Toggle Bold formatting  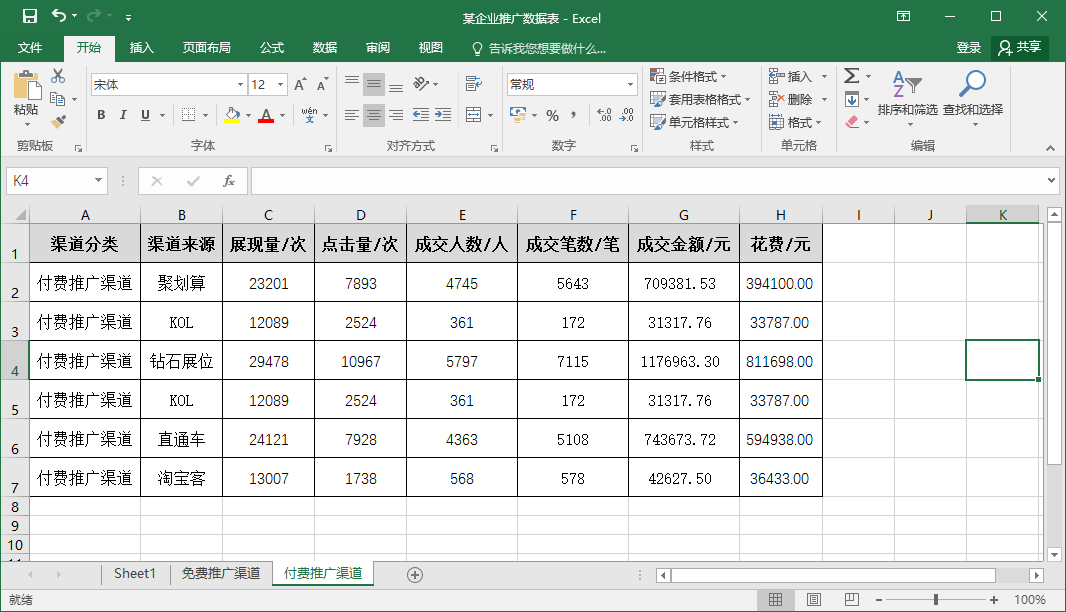pyautogui.click(x=100, y=116)
